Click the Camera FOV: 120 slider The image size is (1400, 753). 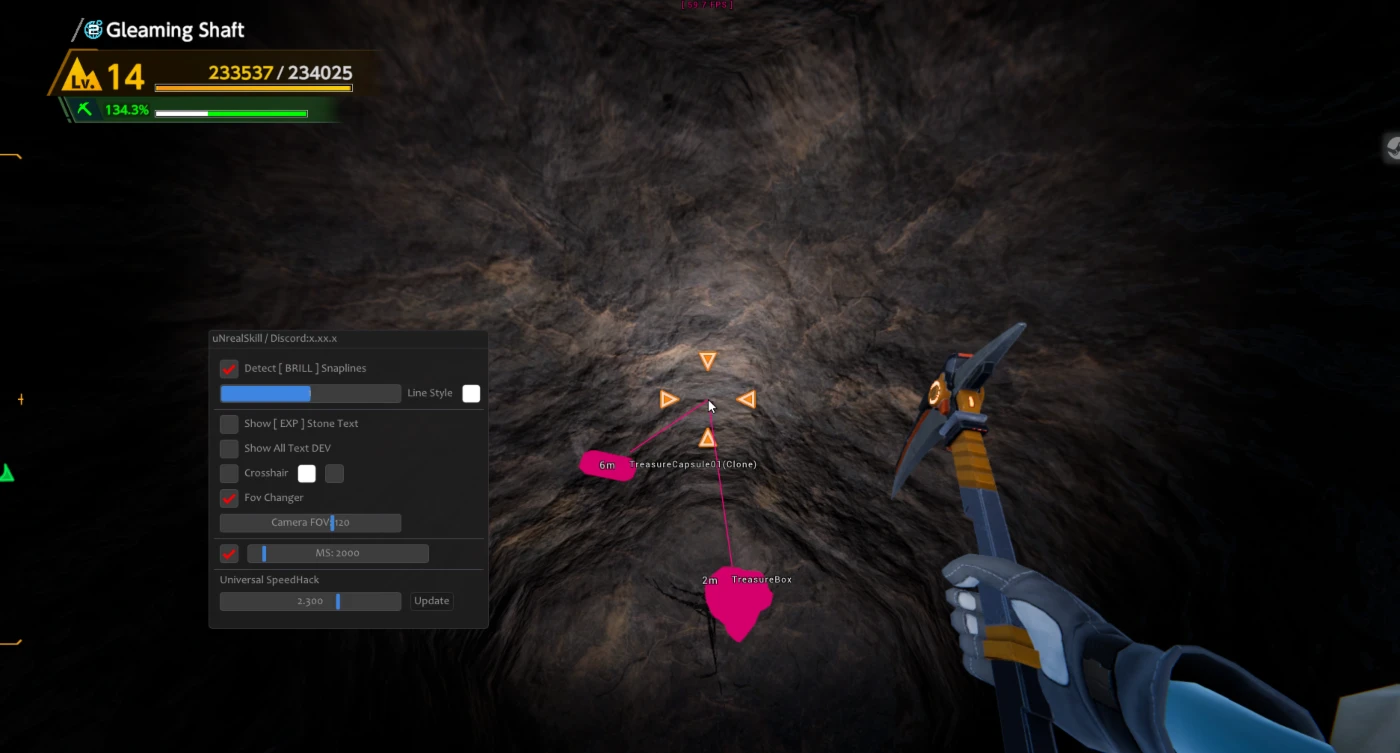[310, 522]
